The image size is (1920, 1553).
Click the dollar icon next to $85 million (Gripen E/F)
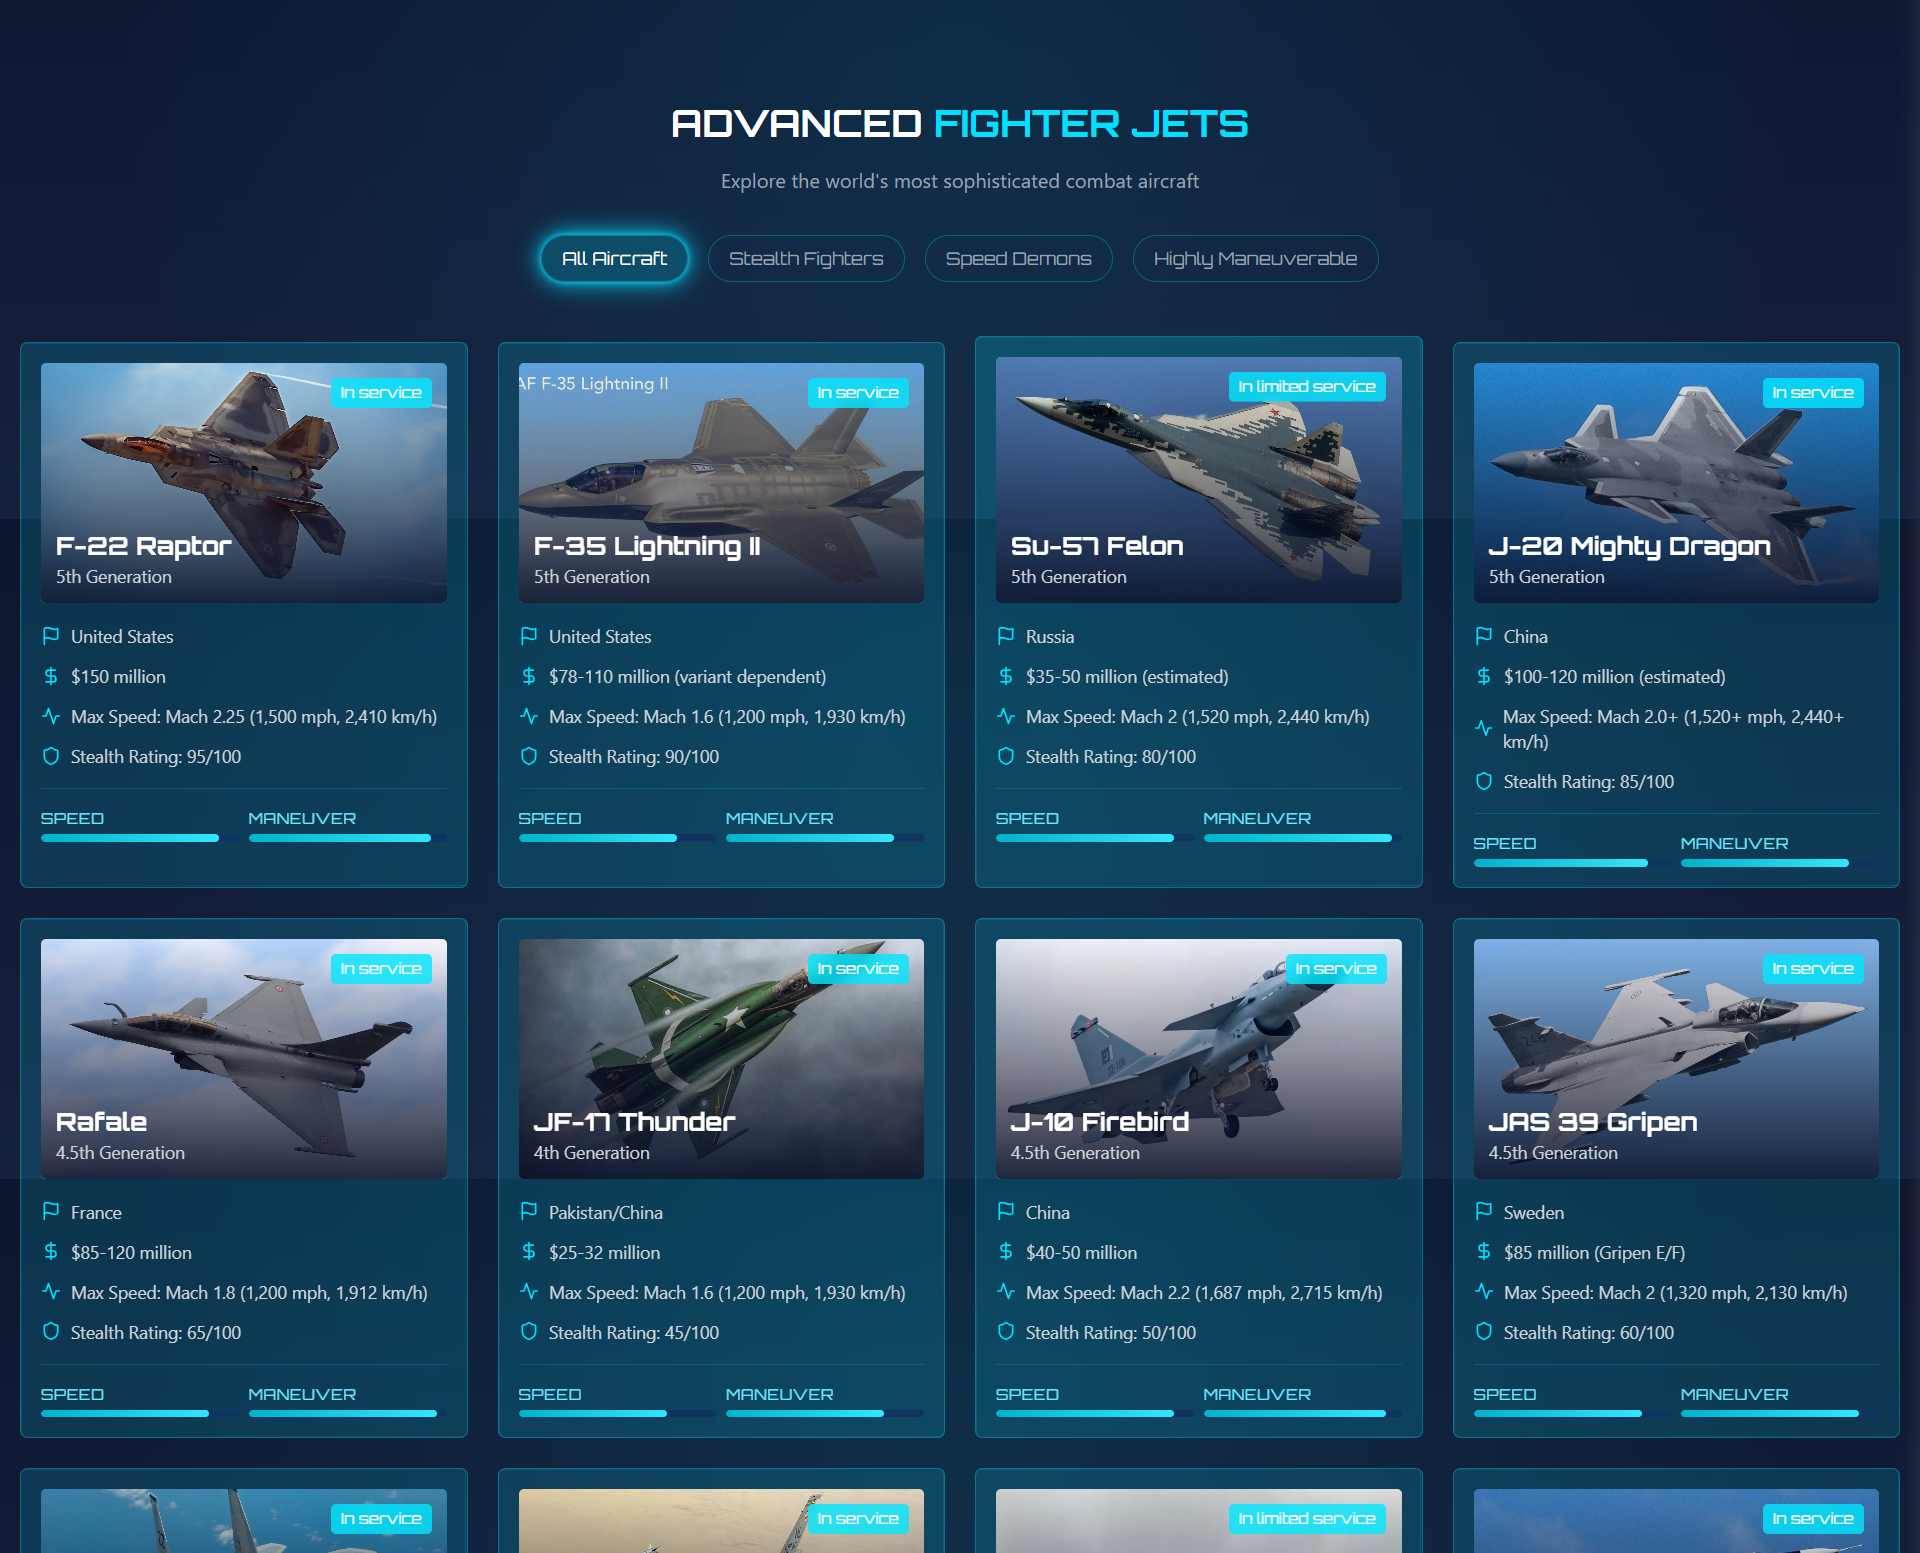(x=1484, y=1252)
